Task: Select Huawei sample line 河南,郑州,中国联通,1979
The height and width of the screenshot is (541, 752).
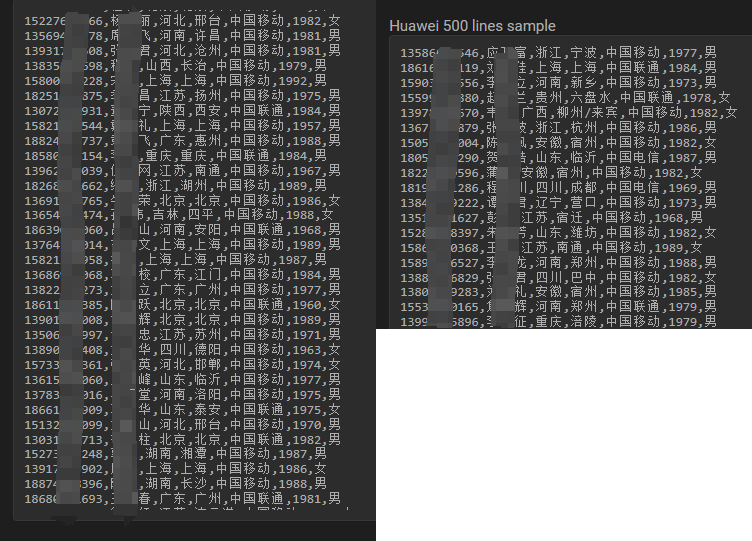Action: pyautogui.click(x=558, y=306)
